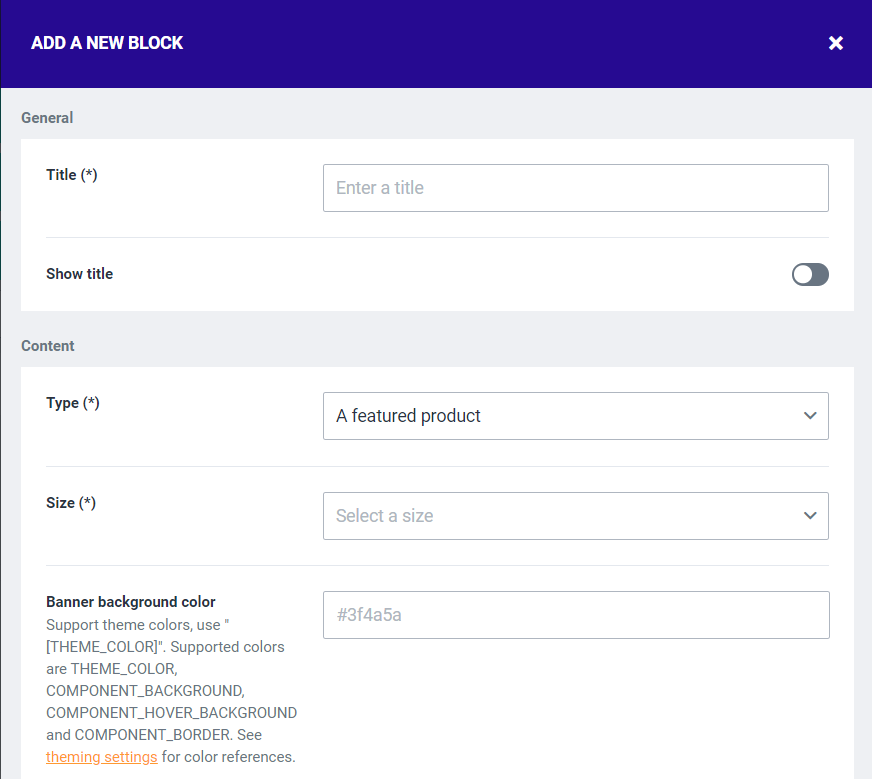Click the COMPONENT_HOVER_BACKGROUND help text
This screenshot has height=779, width=872.
point(171,713)
